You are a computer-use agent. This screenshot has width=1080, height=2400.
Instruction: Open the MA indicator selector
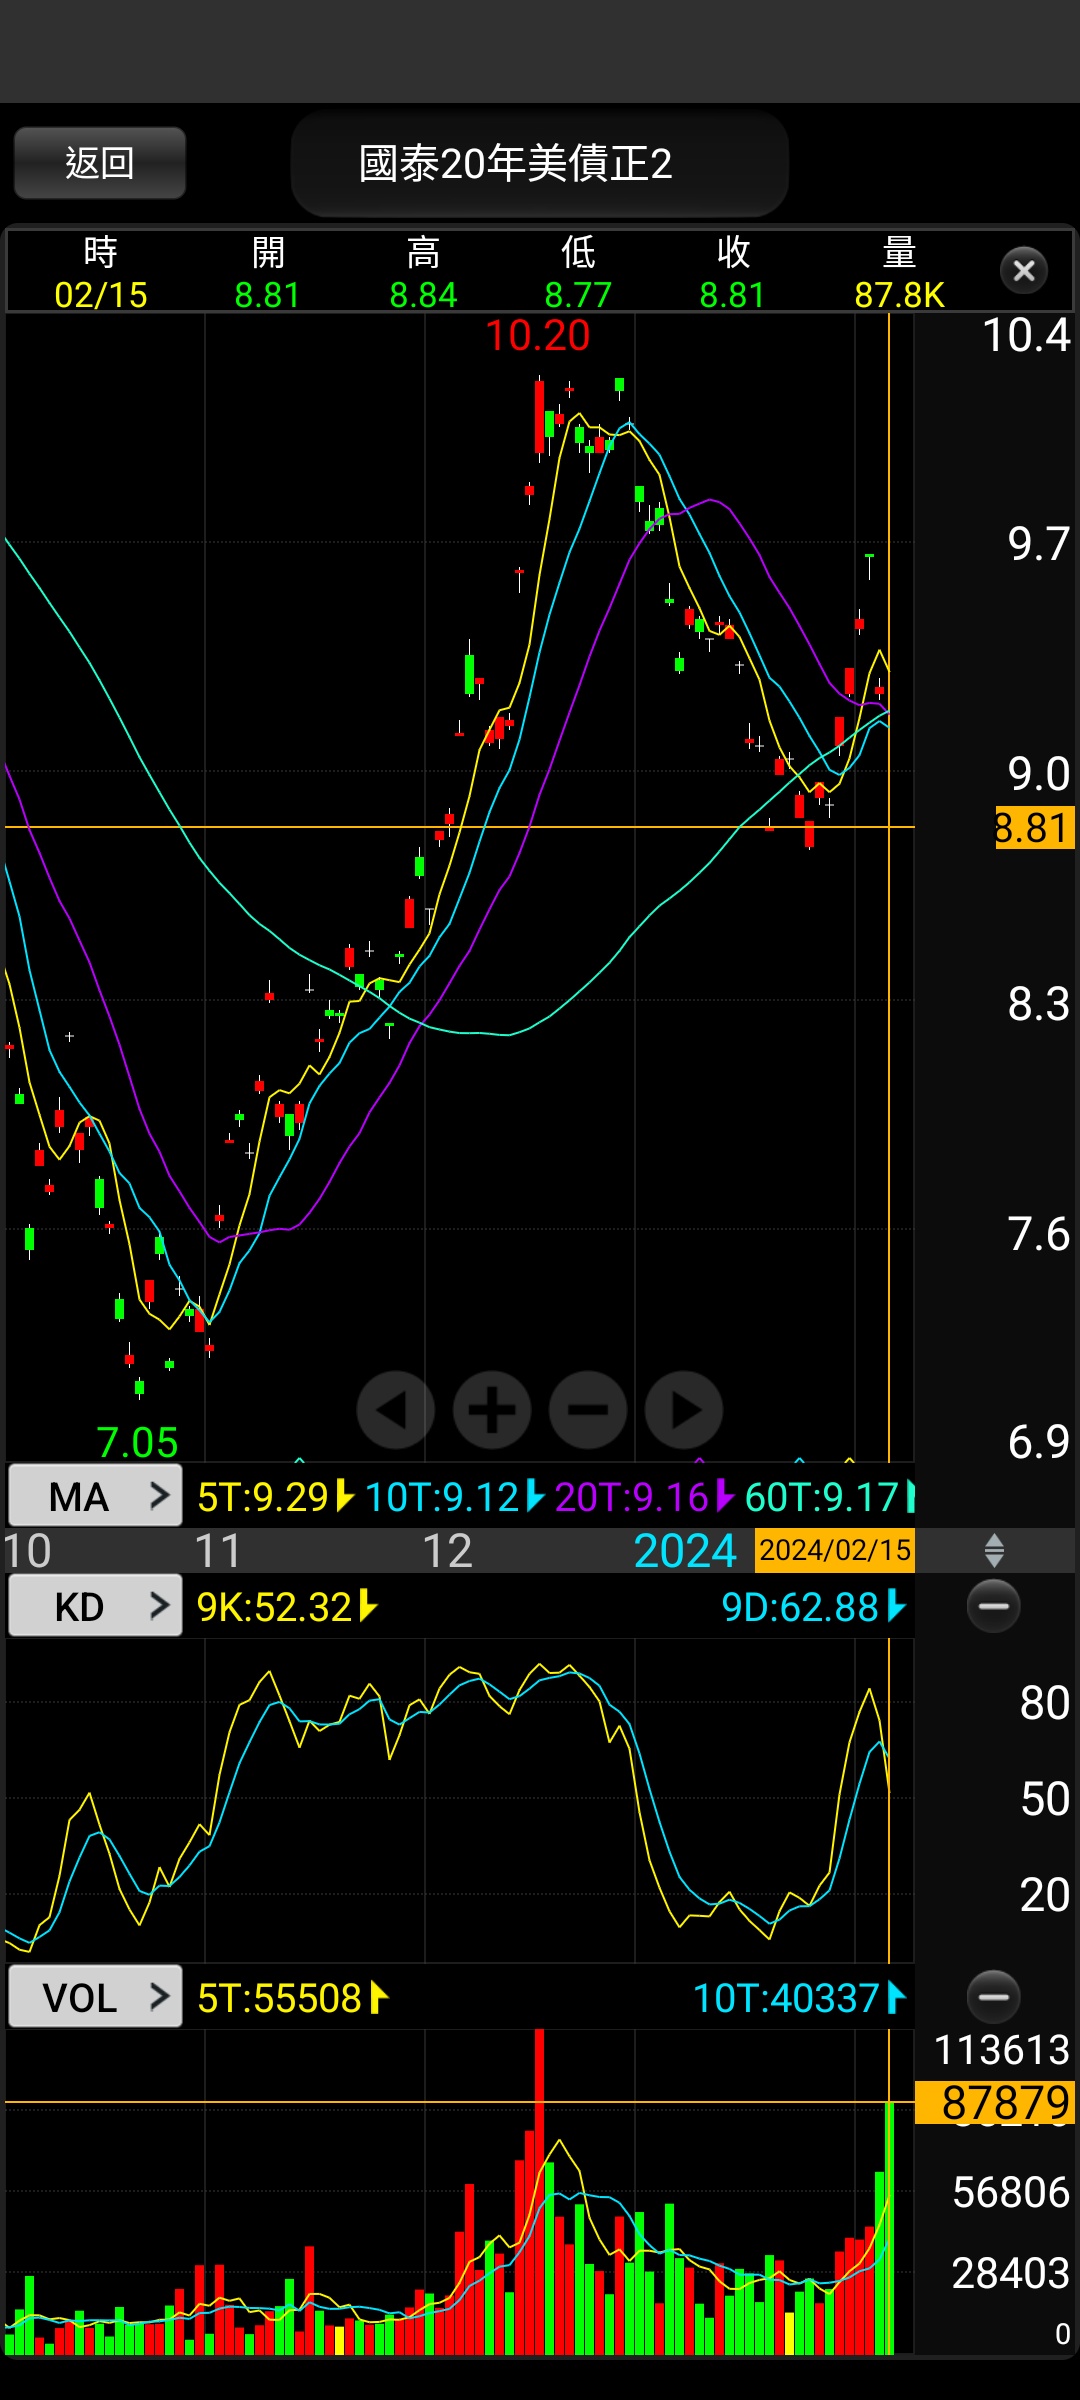[x=95, y=1496]
